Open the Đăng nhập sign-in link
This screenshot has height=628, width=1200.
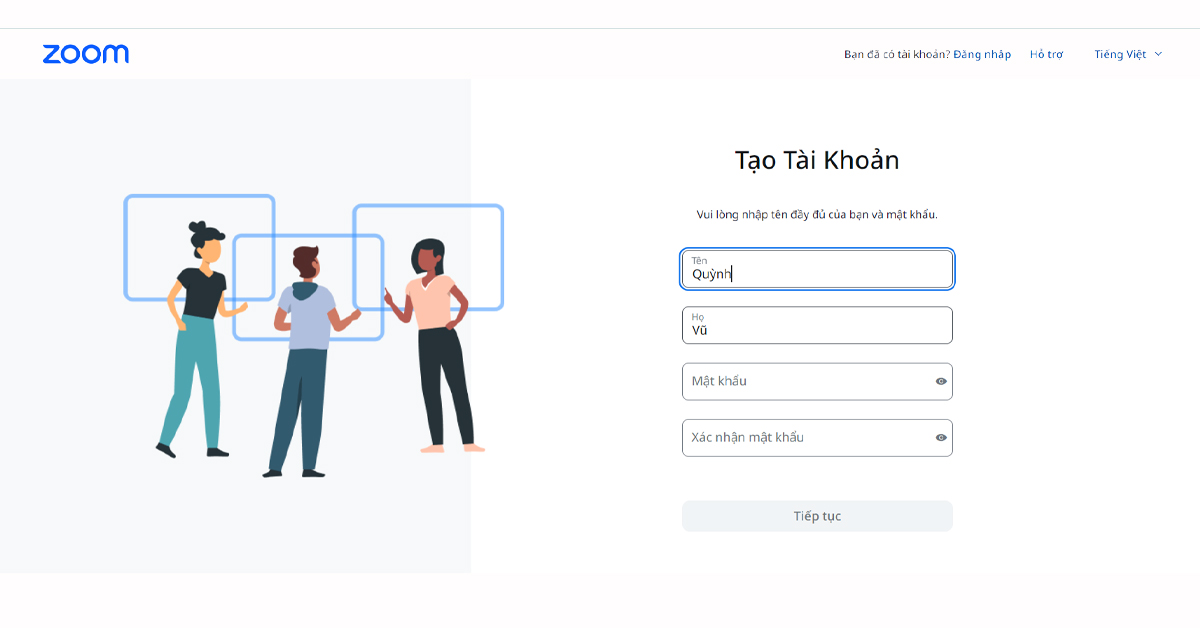[x=982, y=54]
